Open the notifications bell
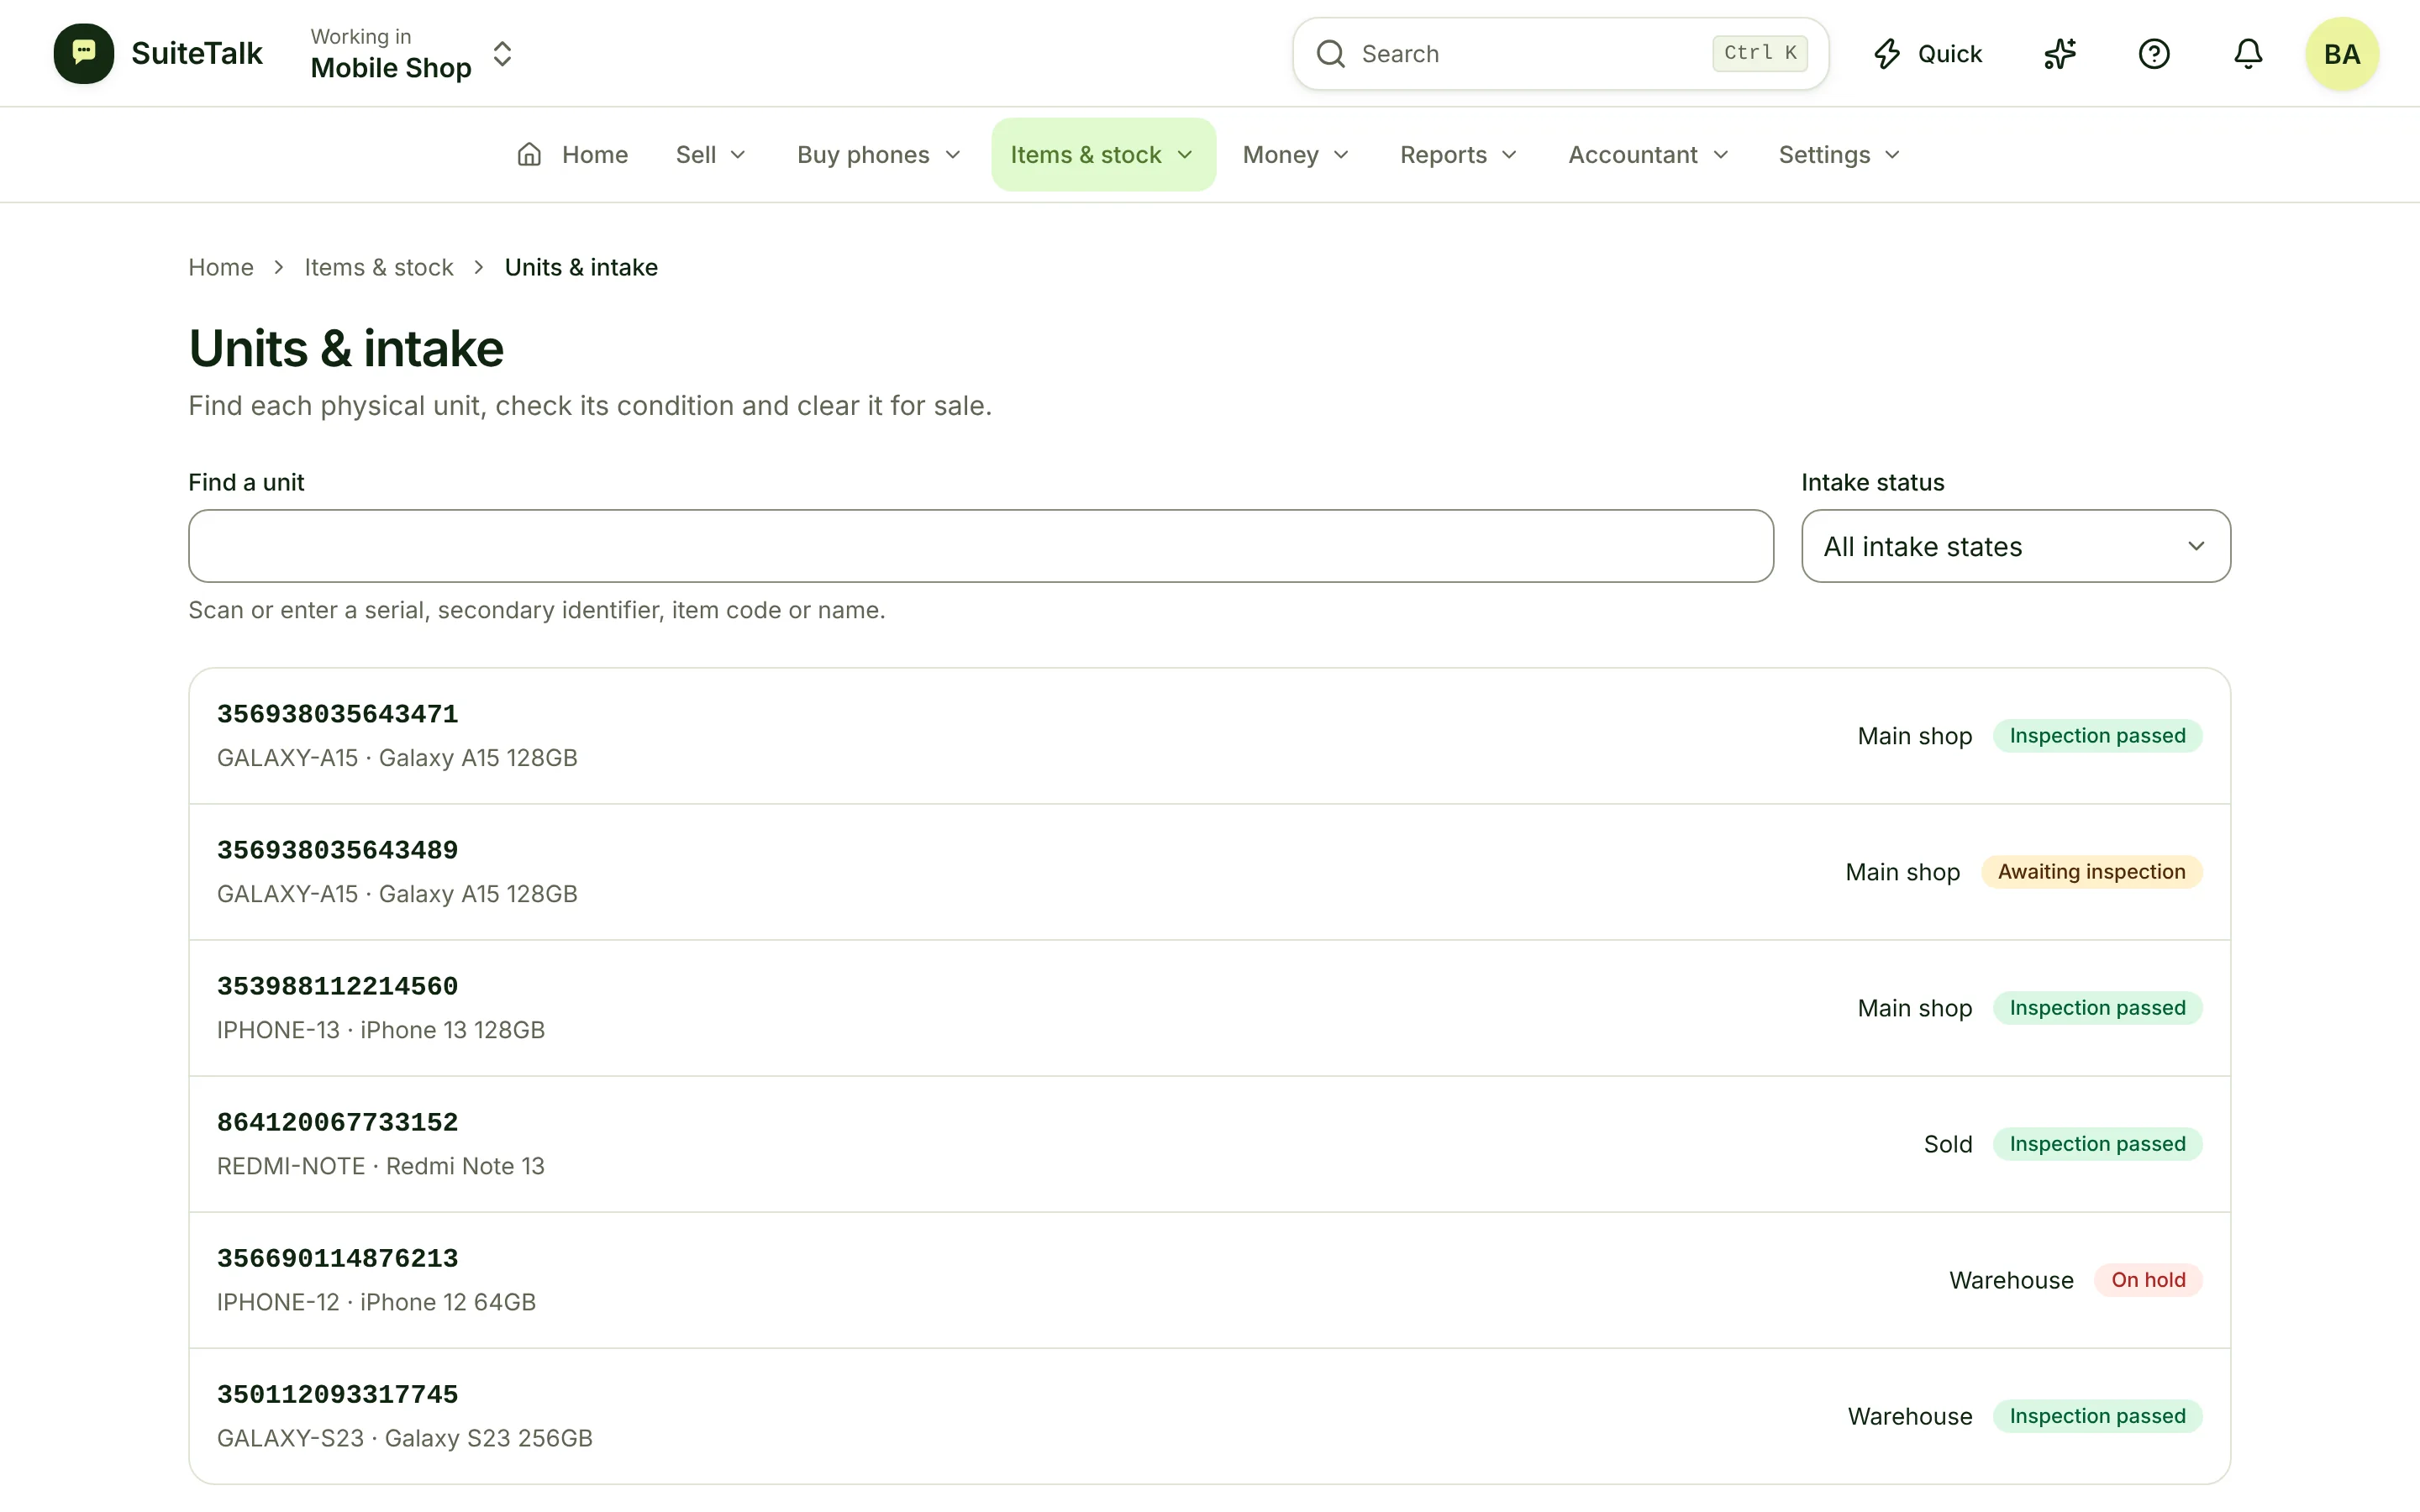2420x1512 pixels. coord(2248,54)
